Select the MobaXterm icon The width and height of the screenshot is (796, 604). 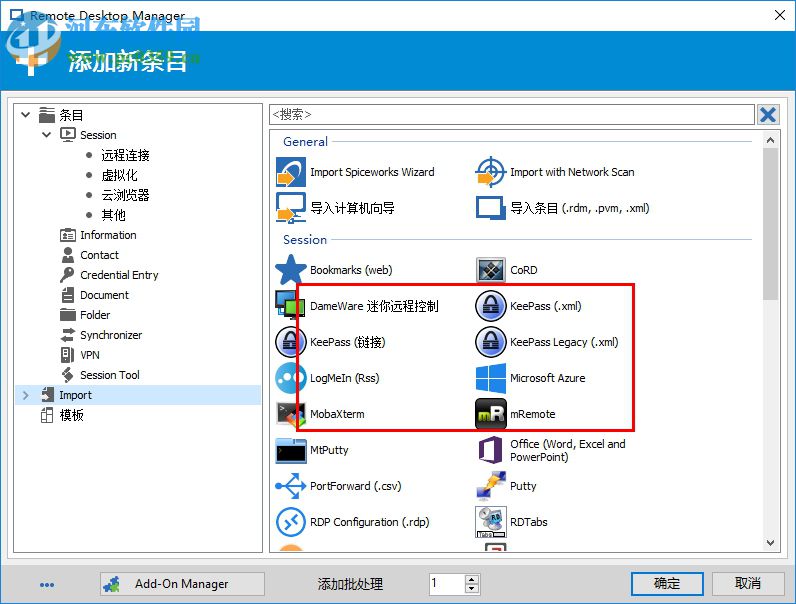click(x=290, y=414)
